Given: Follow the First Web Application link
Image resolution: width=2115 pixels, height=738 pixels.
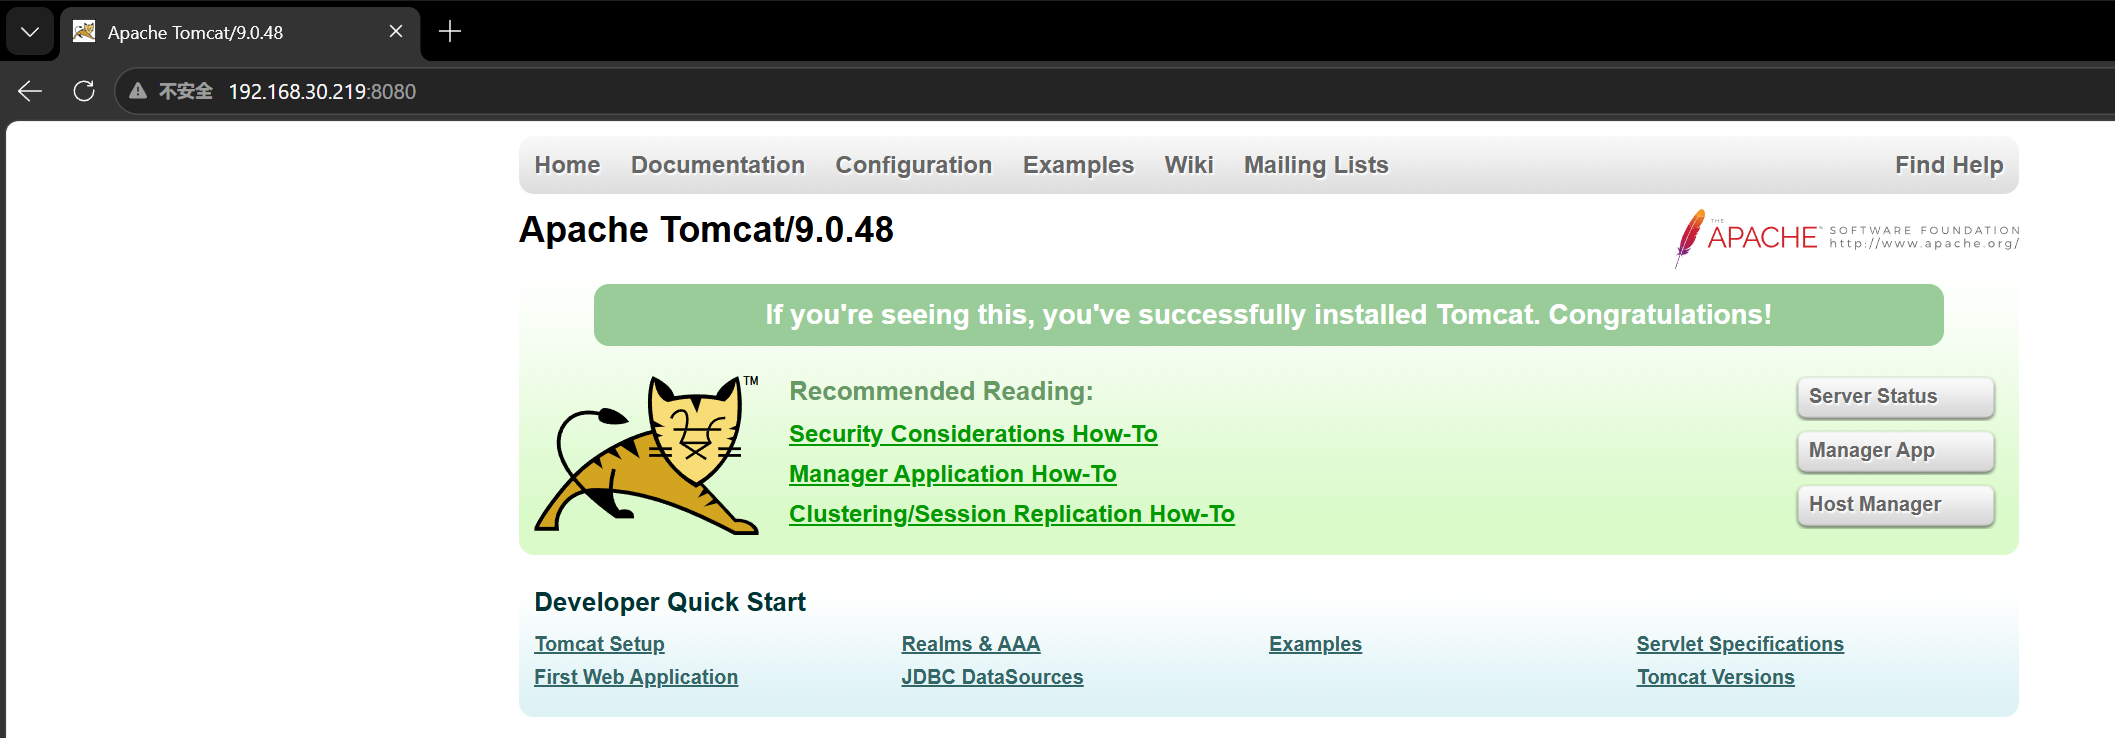Looking at the screenshot, I should 636,677.
